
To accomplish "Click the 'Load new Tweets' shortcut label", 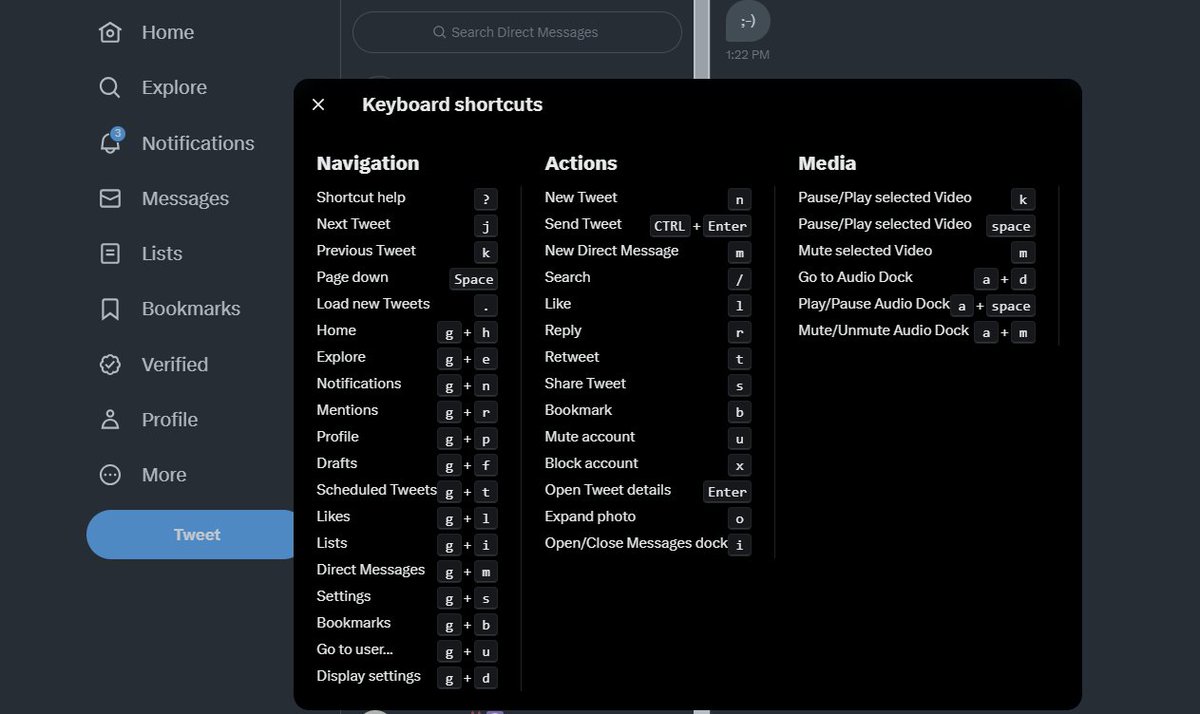I will (x=373, y=304).
